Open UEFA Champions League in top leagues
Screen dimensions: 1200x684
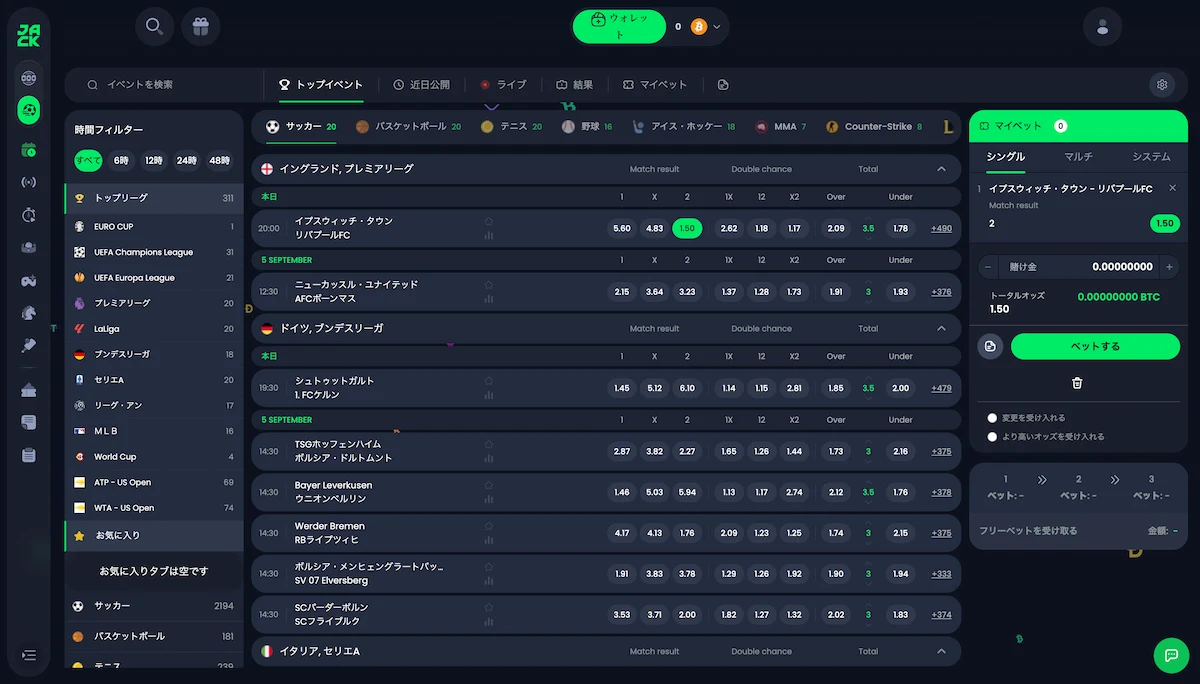click(x=154, y=252)
